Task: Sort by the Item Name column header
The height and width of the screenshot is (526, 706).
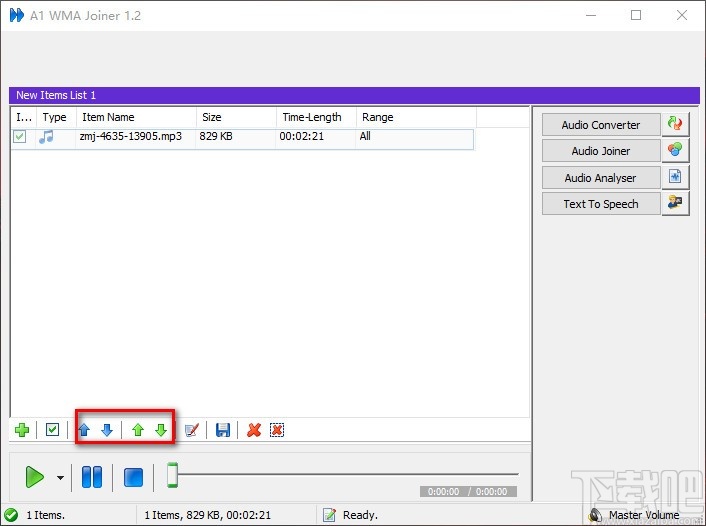Action: pos(136,117)
